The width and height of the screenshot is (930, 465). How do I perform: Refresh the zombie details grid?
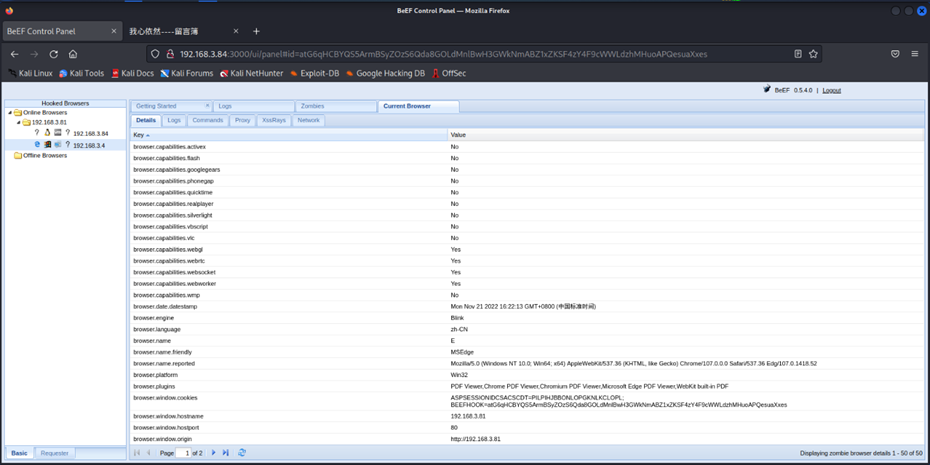tap(242, 453)
